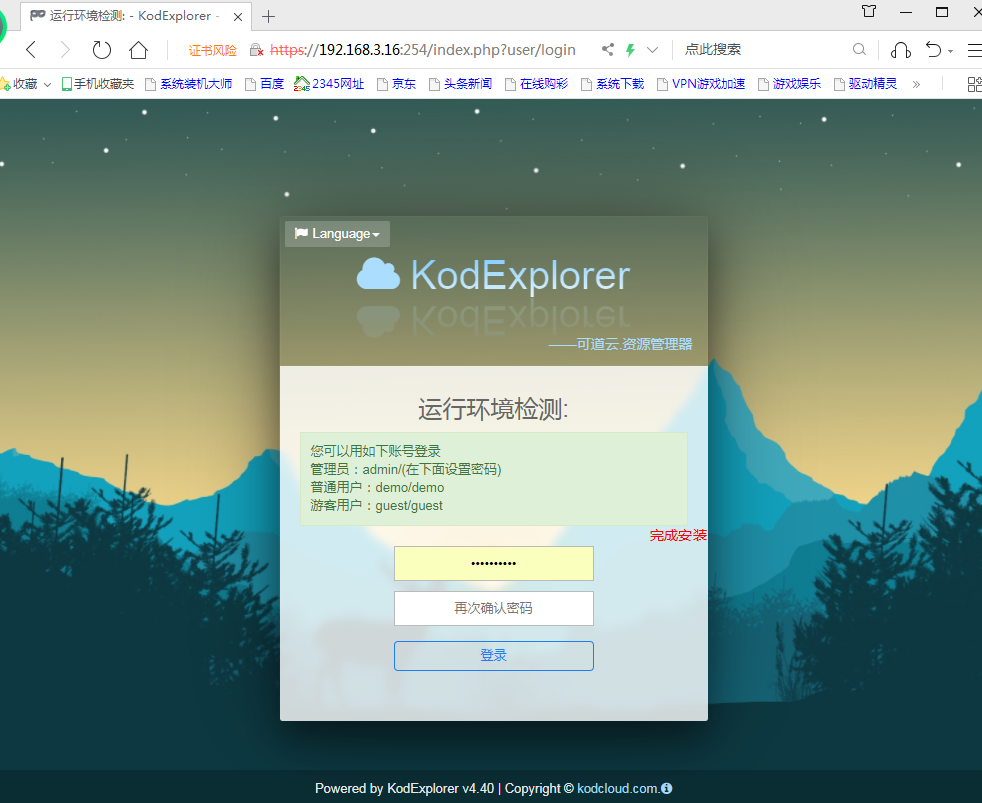Click the 登录 login button
This screenshot has width=982, height=803.
click(494, 656)
